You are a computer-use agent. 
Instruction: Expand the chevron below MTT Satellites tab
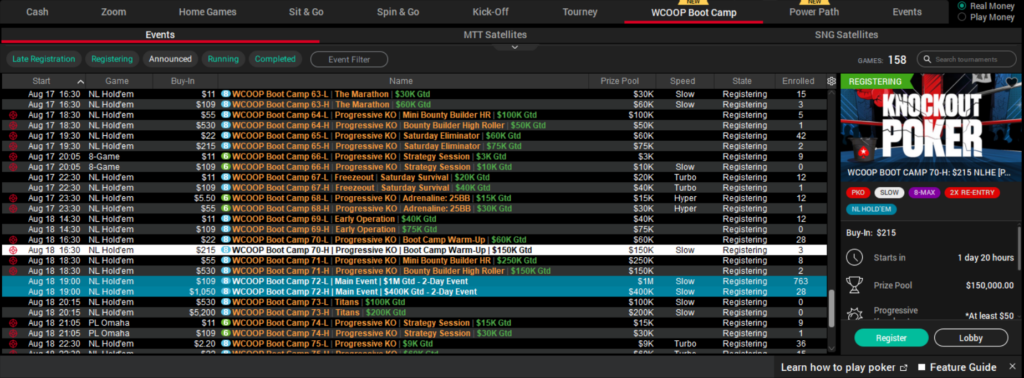tap(515, 47)
